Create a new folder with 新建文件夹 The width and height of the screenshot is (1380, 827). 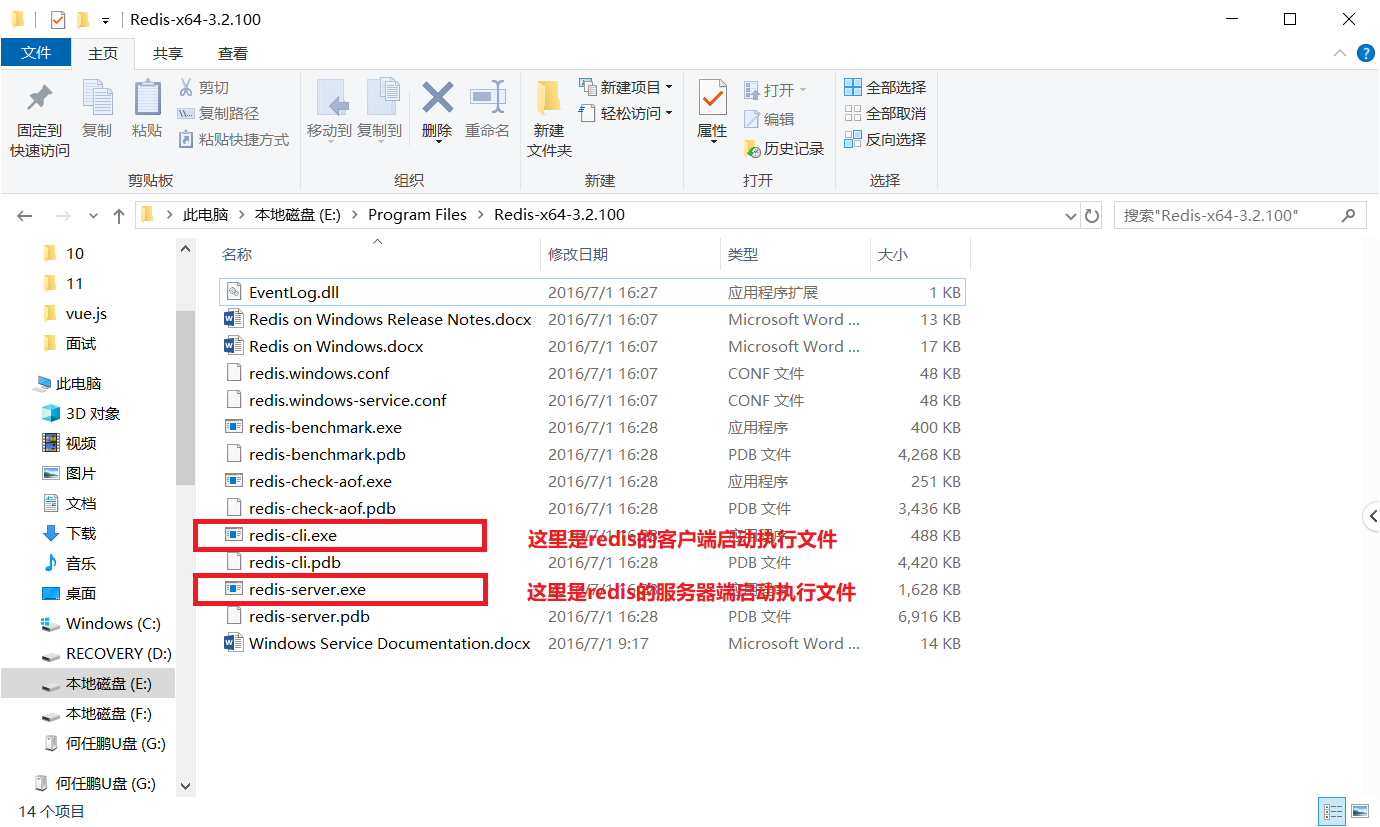pyautogui.click(x=549, y=118)
